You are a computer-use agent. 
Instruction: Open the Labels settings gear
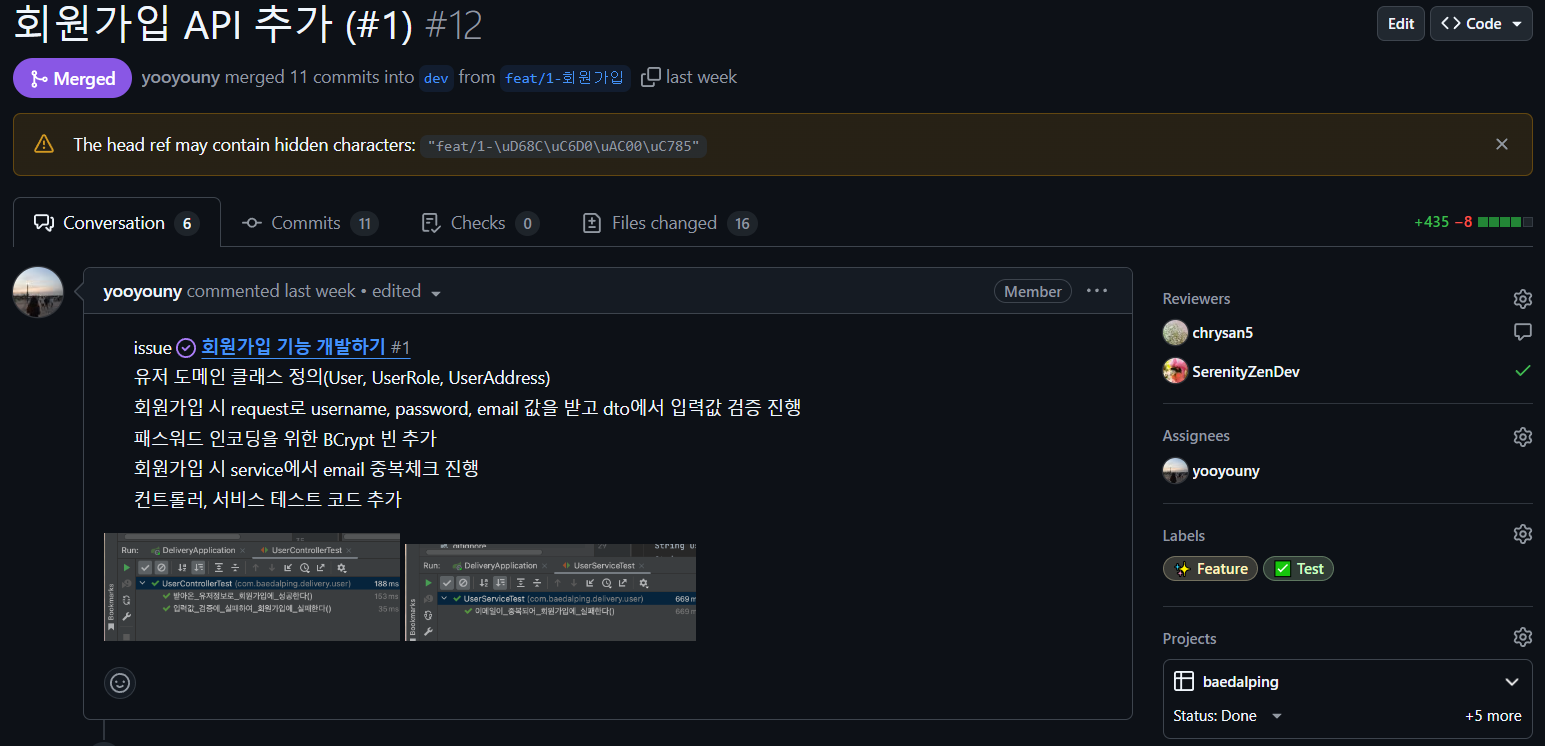coord(1522,534)
